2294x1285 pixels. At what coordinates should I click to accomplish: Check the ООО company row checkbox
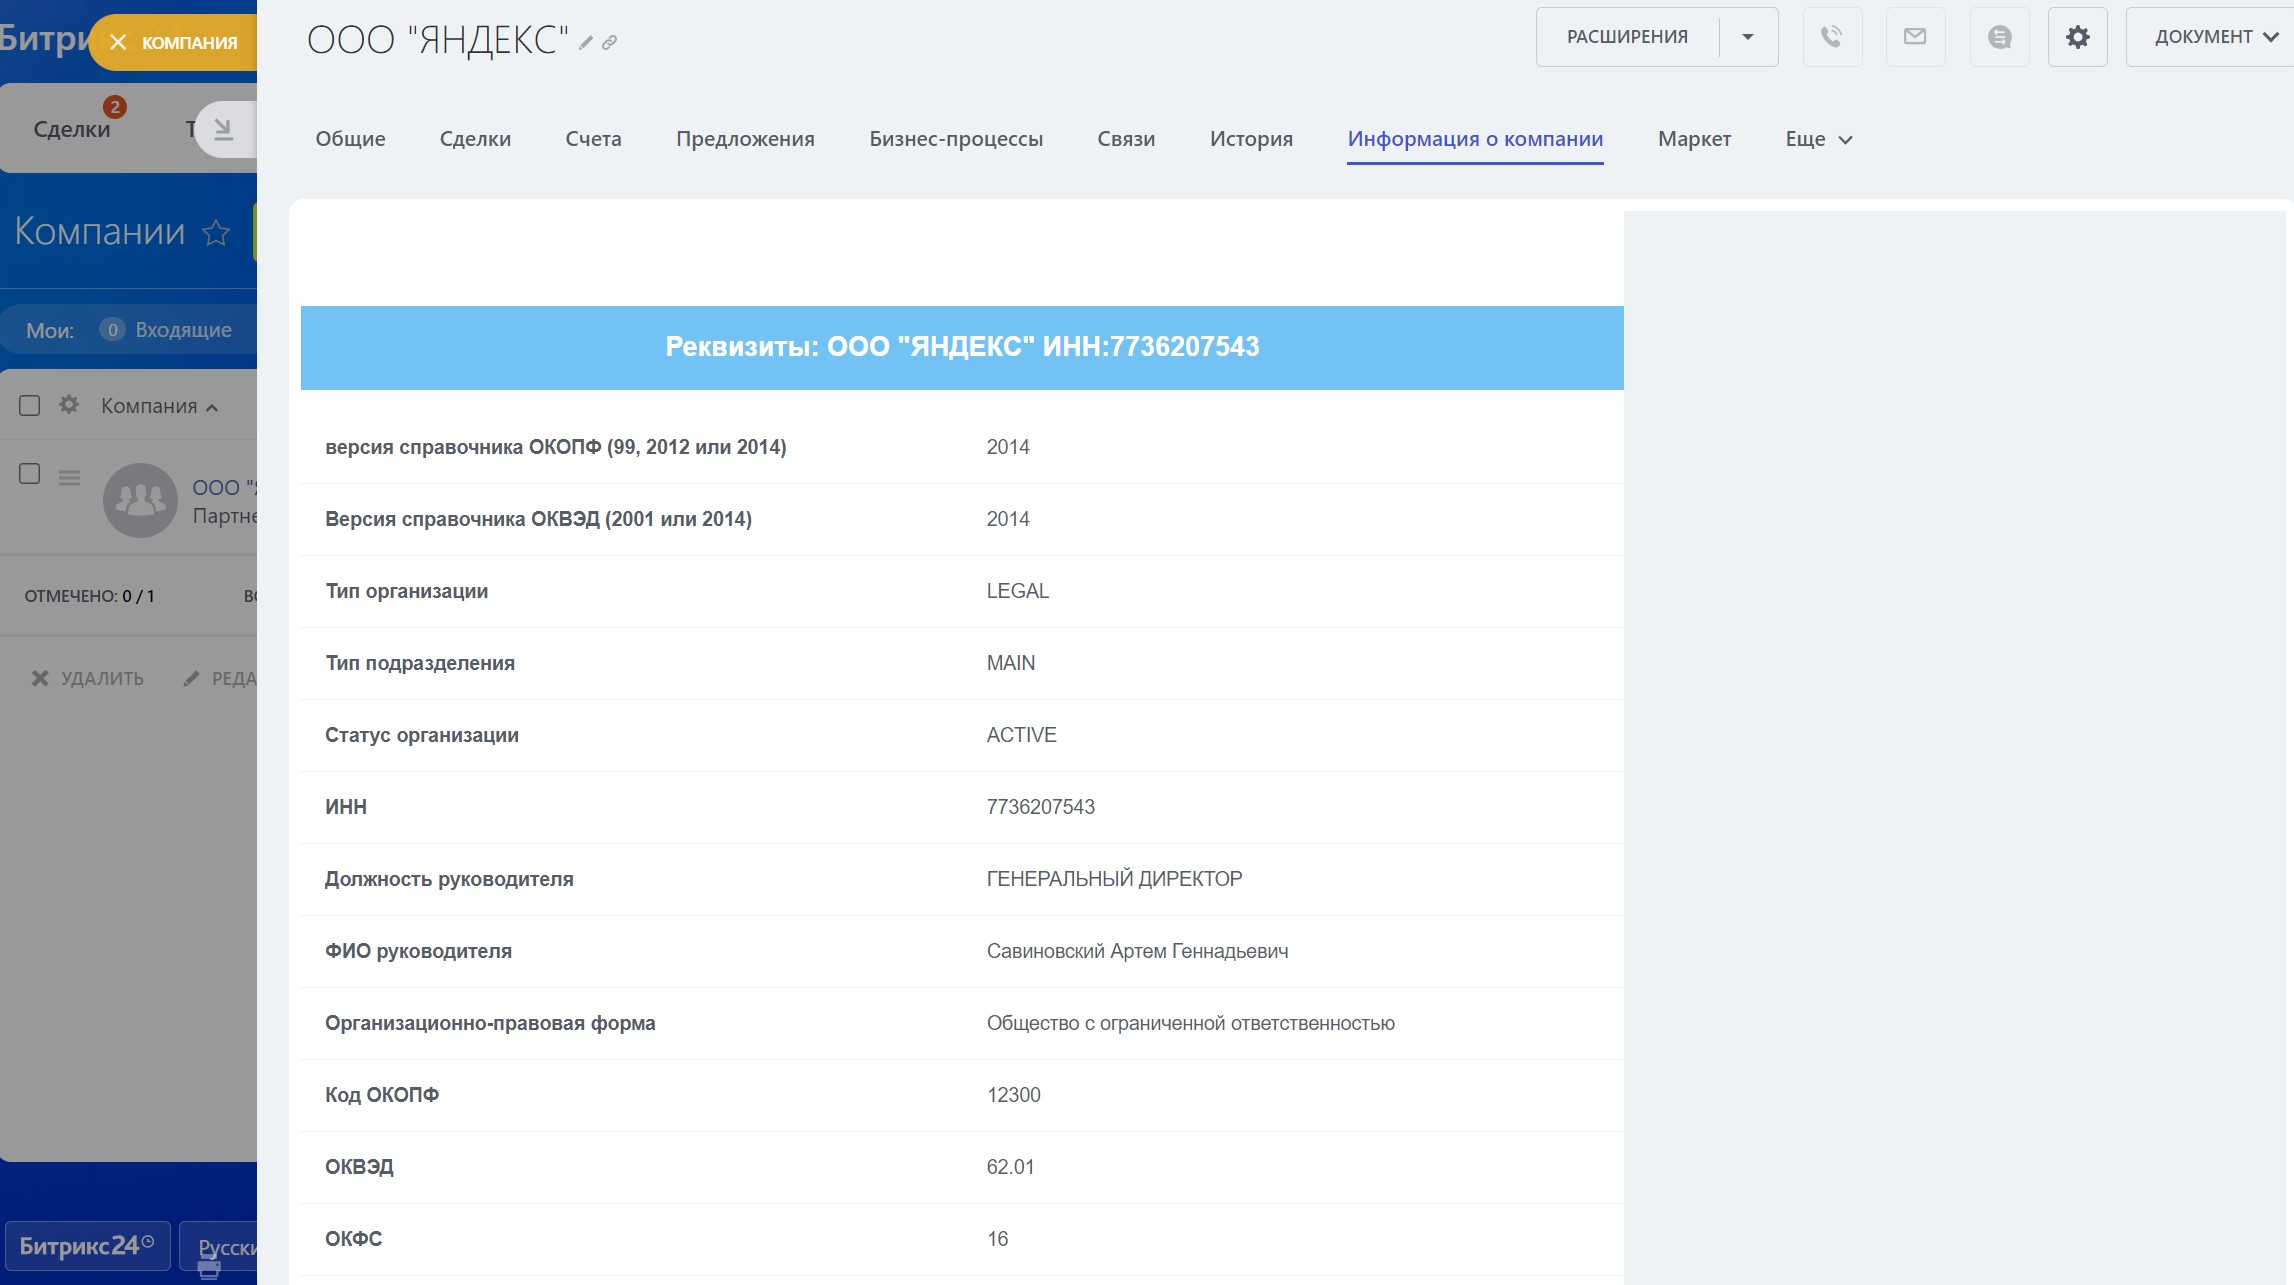(30, 474)
